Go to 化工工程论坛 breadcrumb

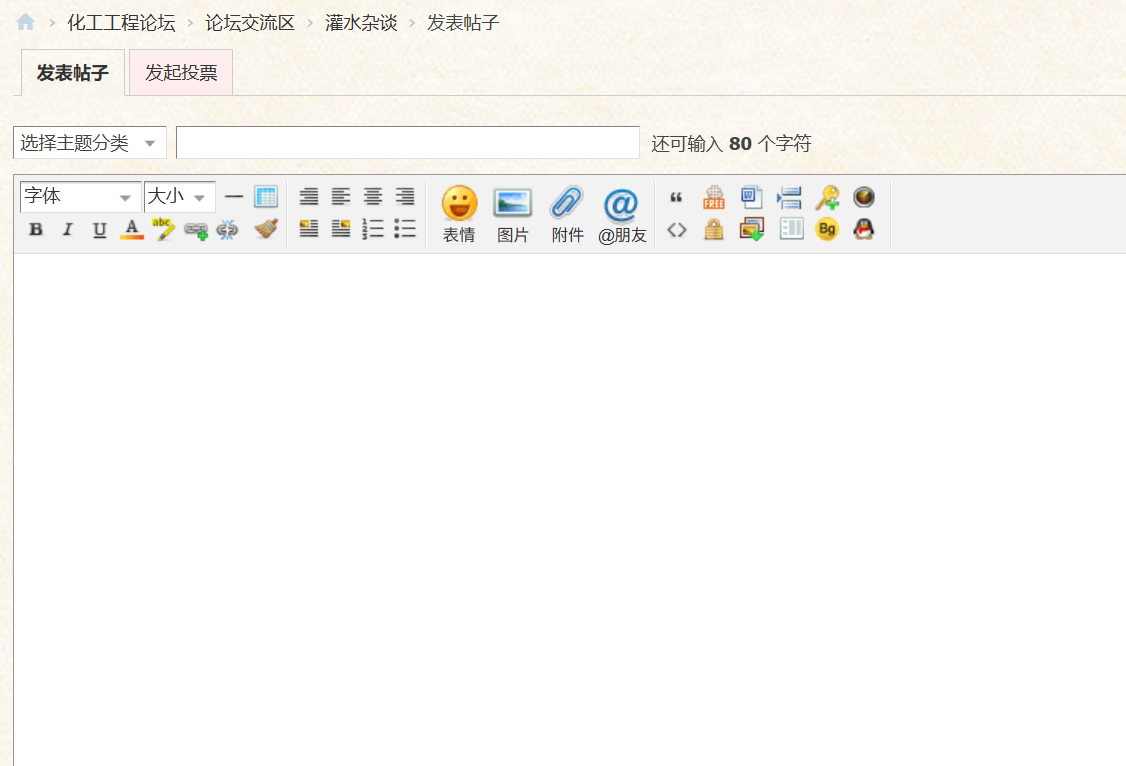[121, 23]
